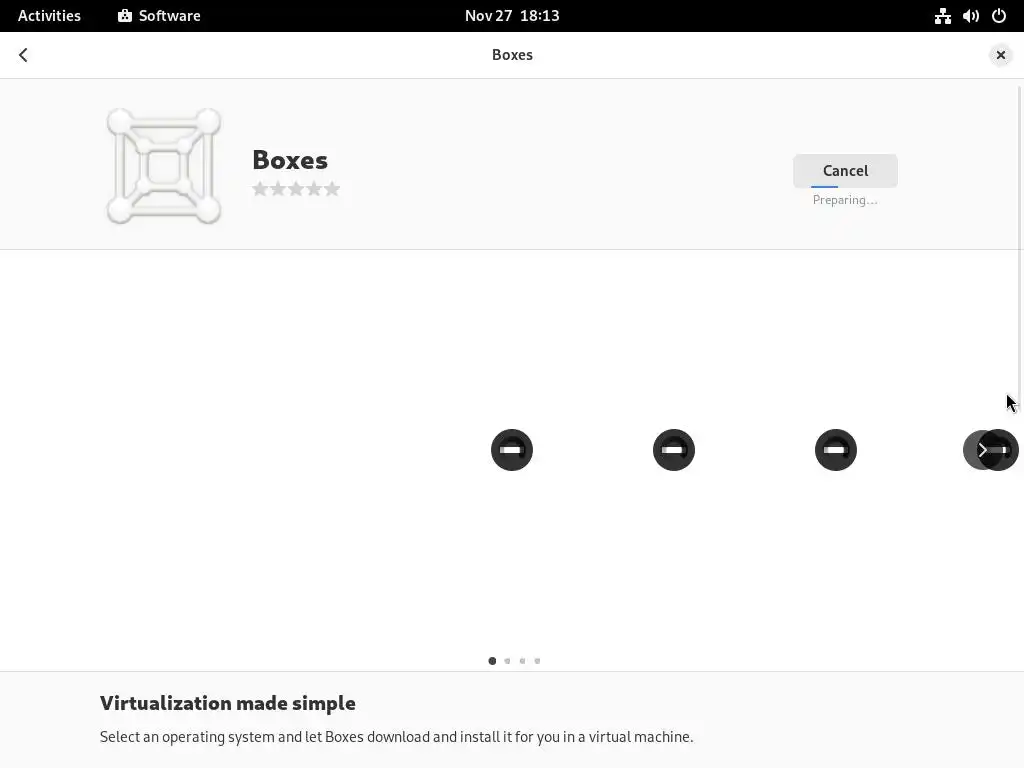Click the volume speaker icon
The width and height of the screenshot is (1024, 768).
click(970, 16)
